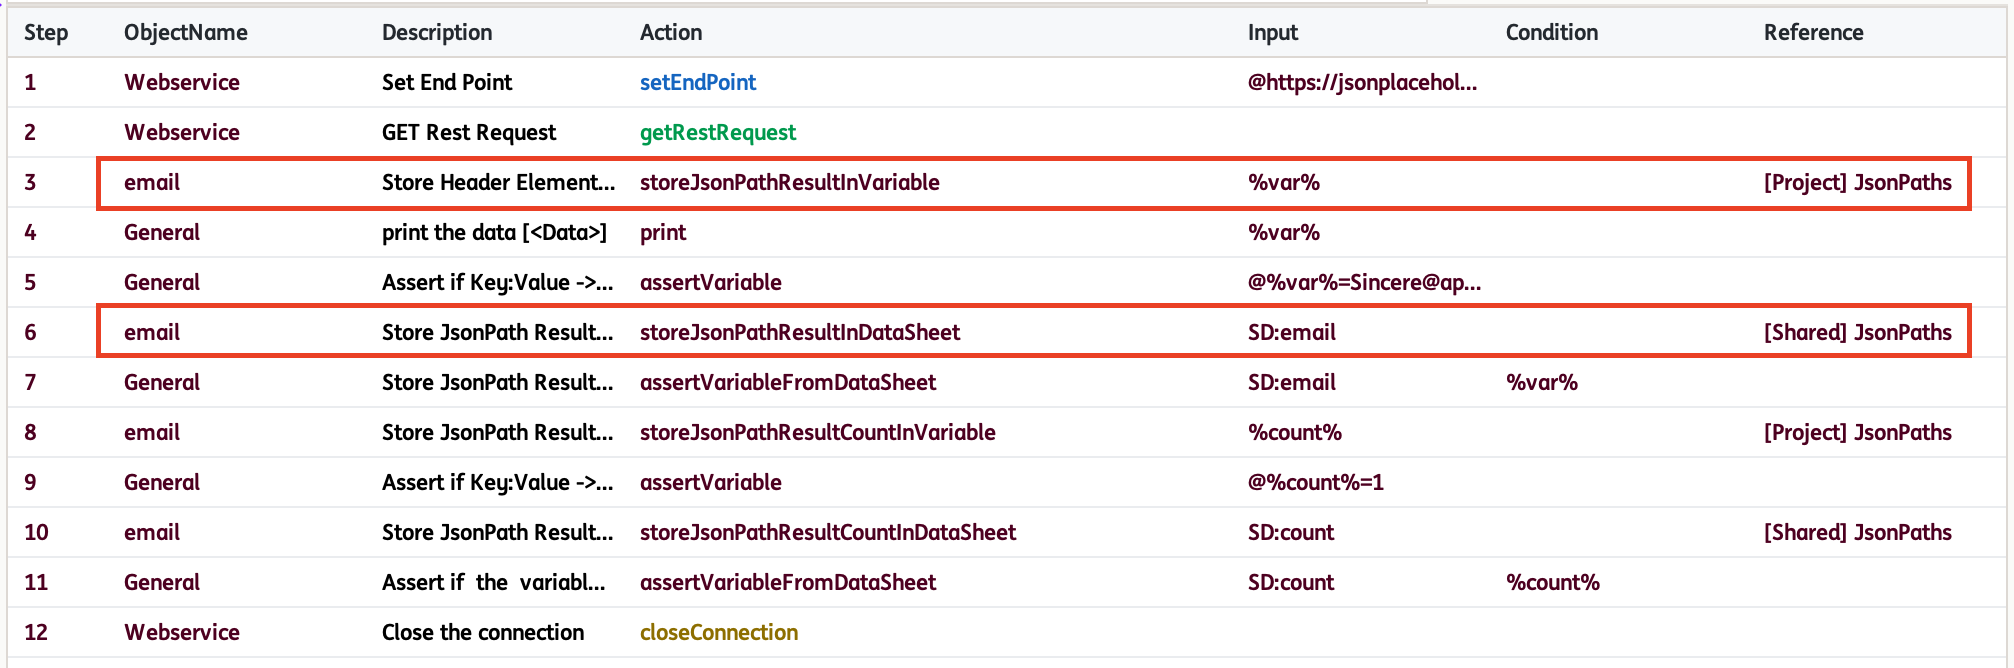
Task: Click [Project] JsonPaths reference in step 3
Action: pos(1858,182)
